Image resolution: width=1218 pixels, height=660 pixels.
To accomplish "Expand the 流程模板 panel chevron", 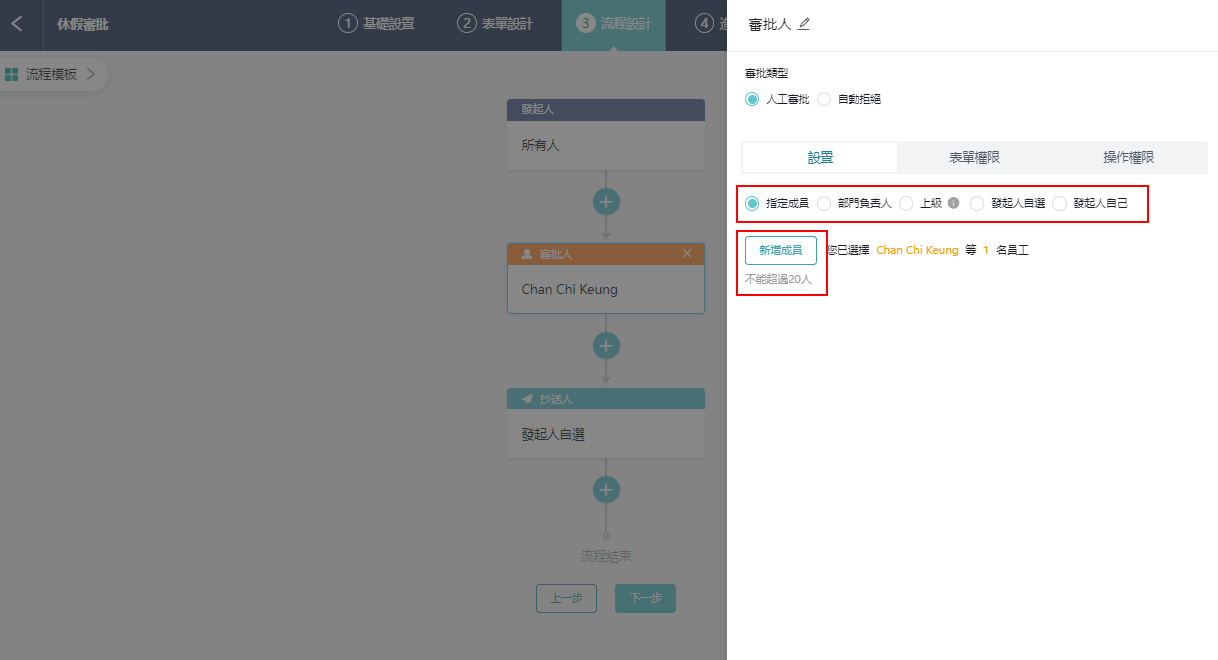I will coord(91,74).
